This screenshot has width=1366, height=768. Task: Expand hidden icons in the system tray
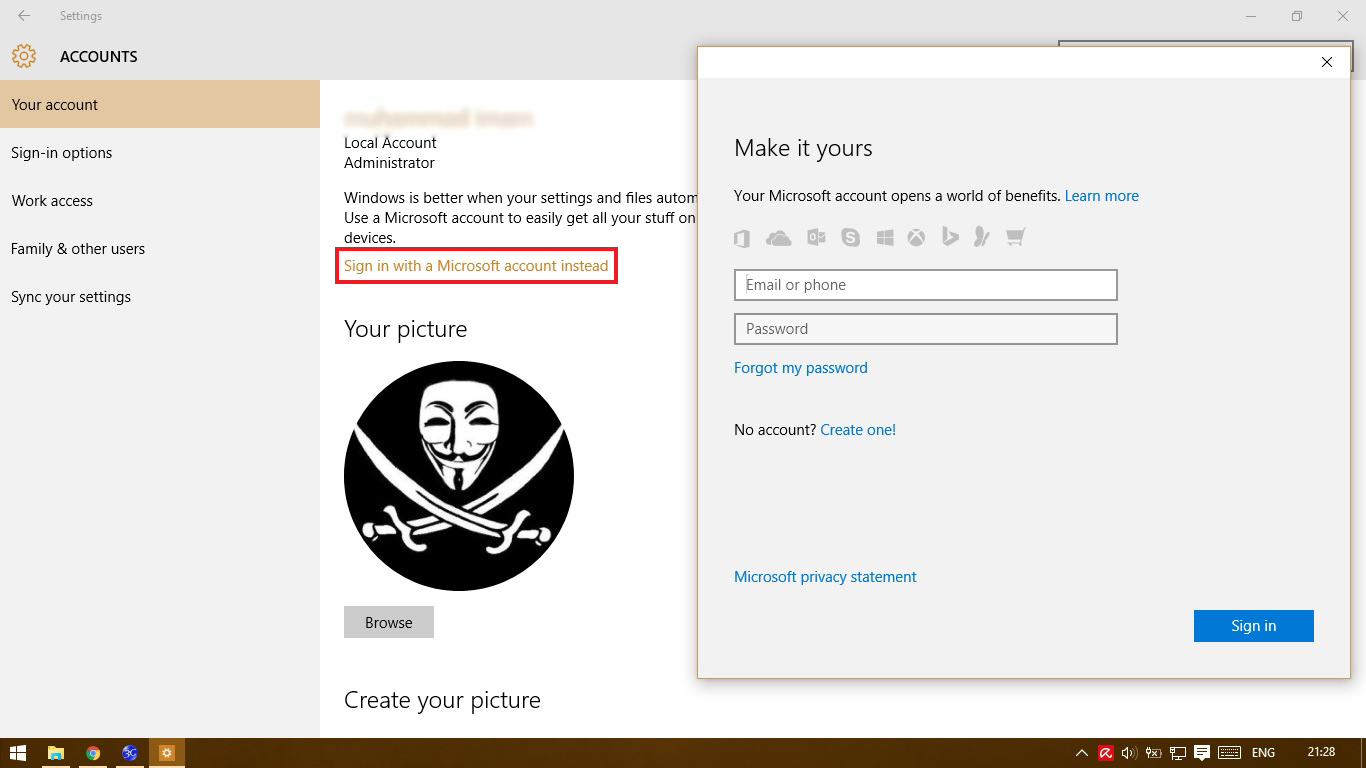coord(1082,752)
